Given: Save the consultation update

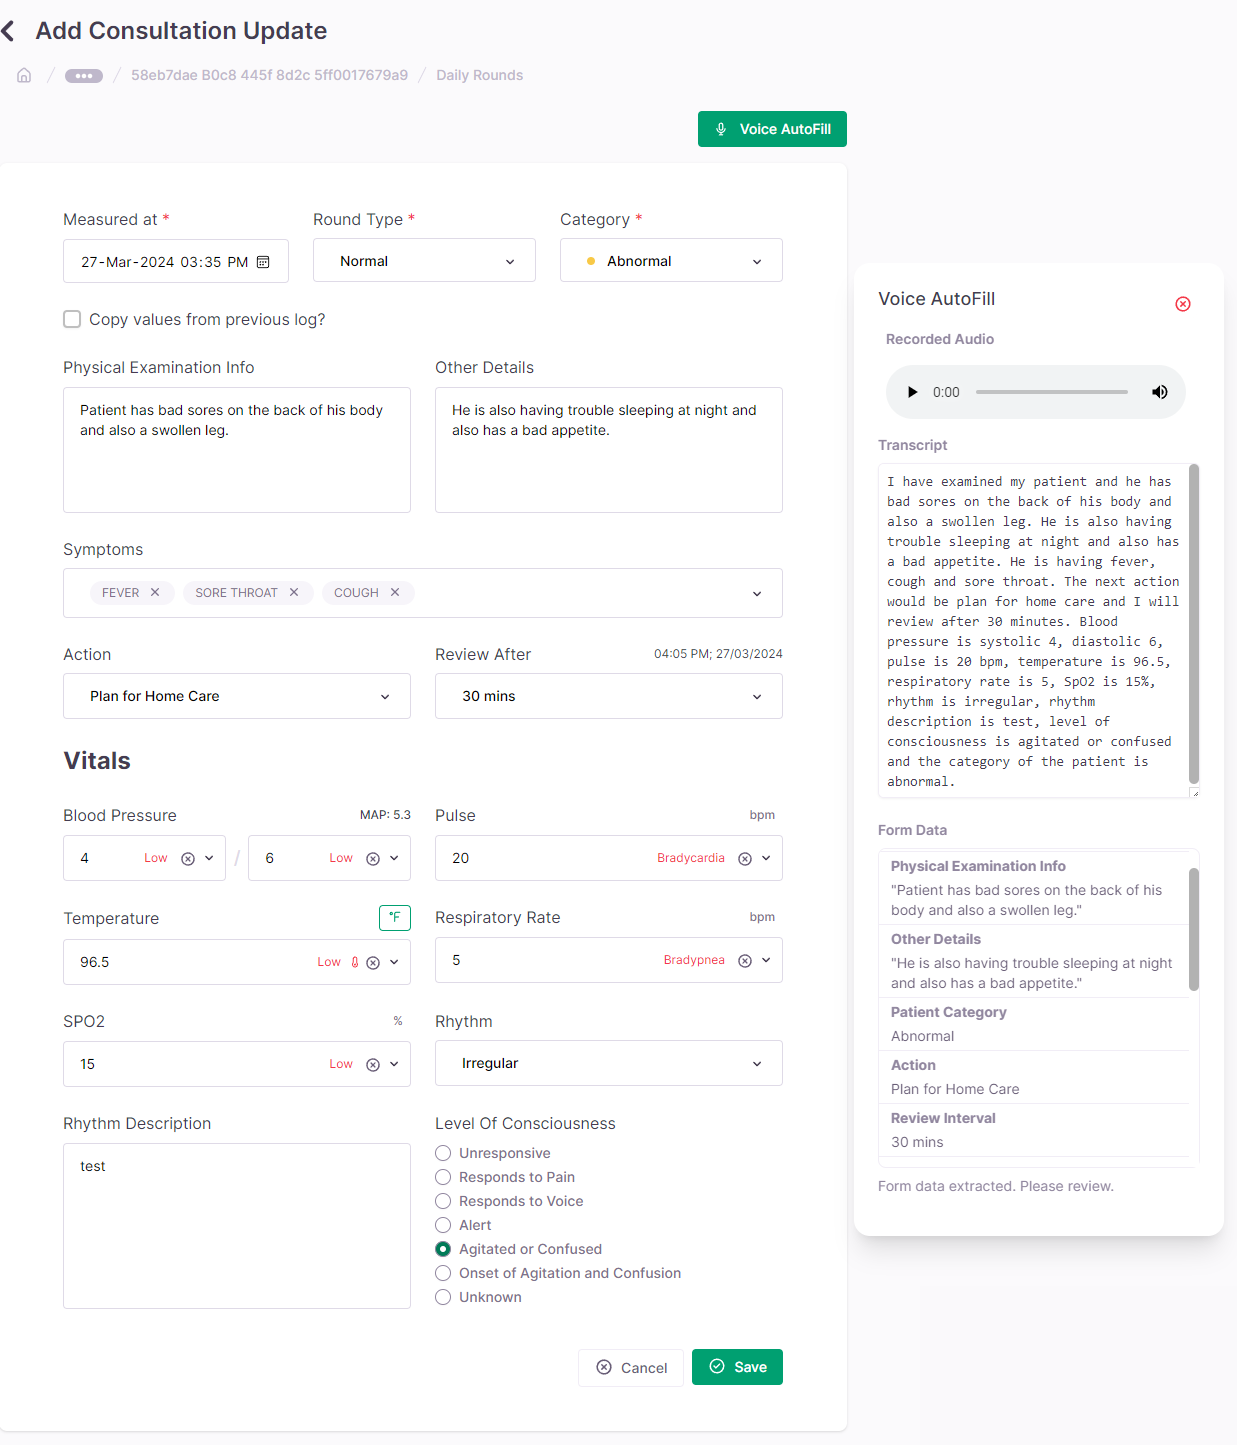Looking at the screenshot, I should [x=737, y=1367].
